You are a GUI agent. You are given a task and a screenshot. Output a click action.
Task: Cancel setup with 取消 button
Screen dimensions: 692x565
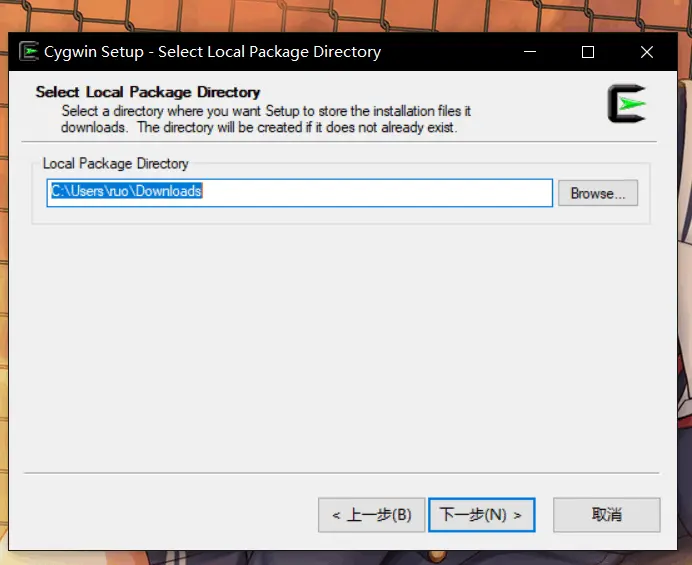pyautogui.click(x=606, y=515)
